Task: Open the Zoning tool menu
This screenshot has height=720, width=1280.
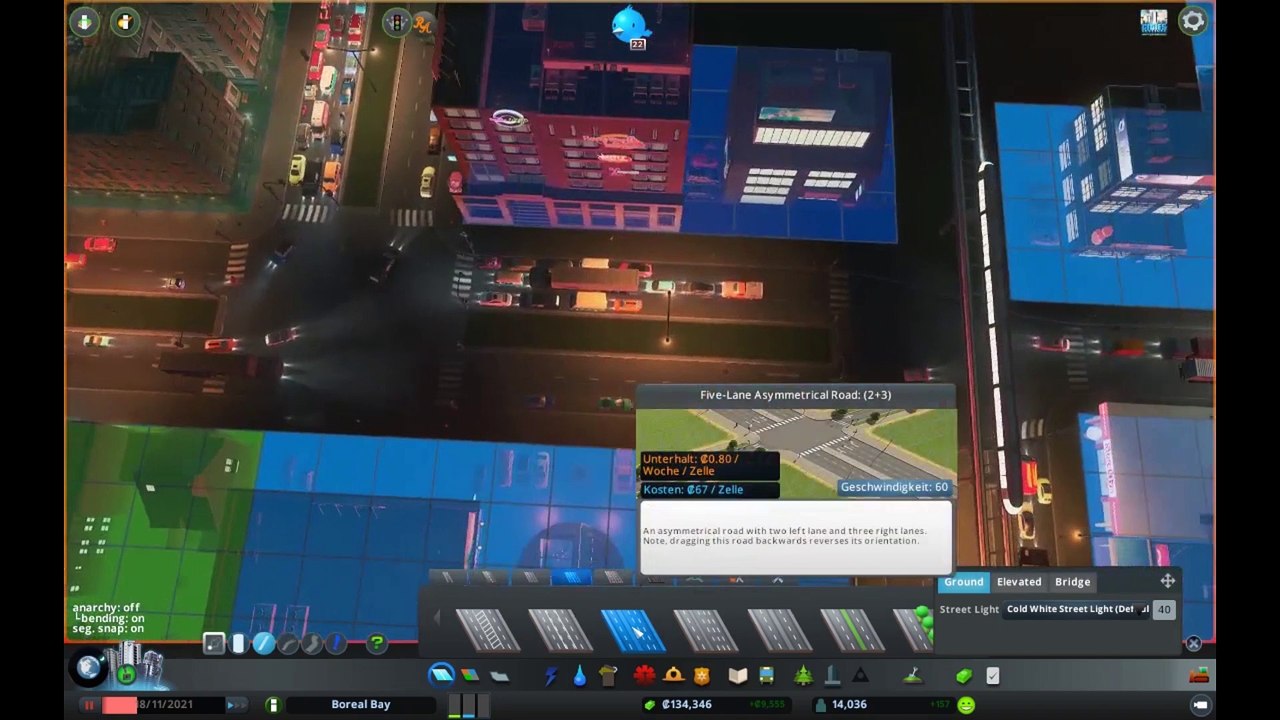Action: tap(470, 676)
